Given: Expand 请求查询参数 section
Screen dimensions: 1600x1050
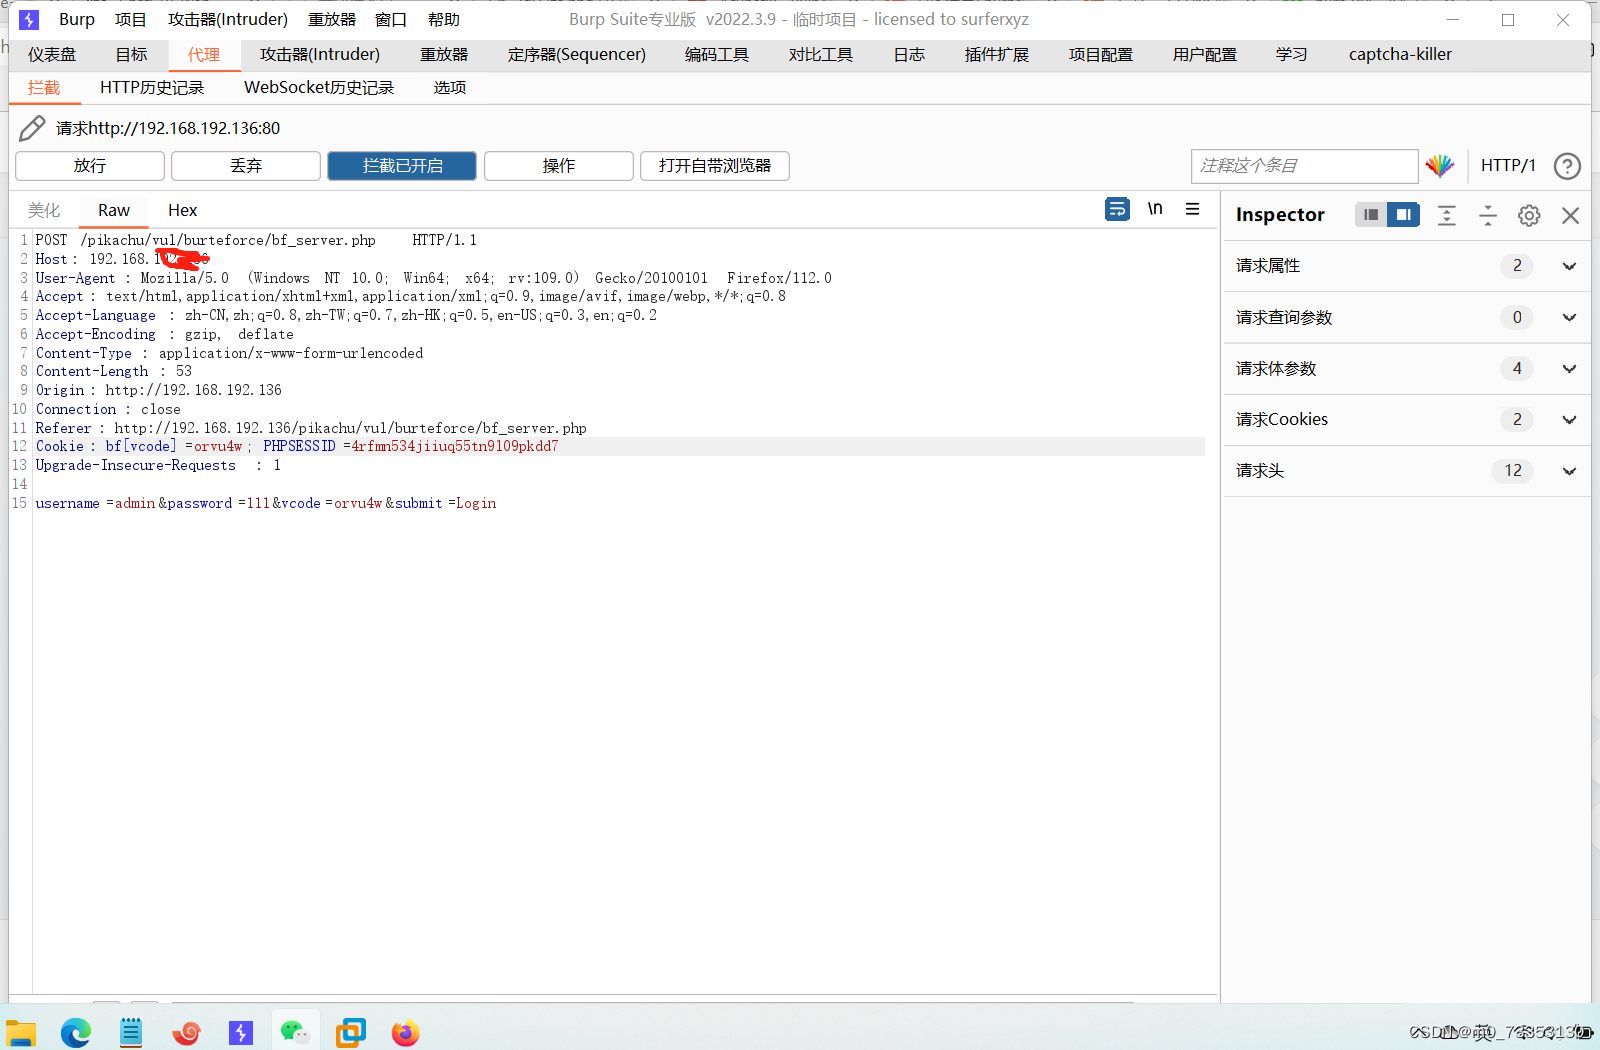Looking at the screenshot, I should 1408,317.
